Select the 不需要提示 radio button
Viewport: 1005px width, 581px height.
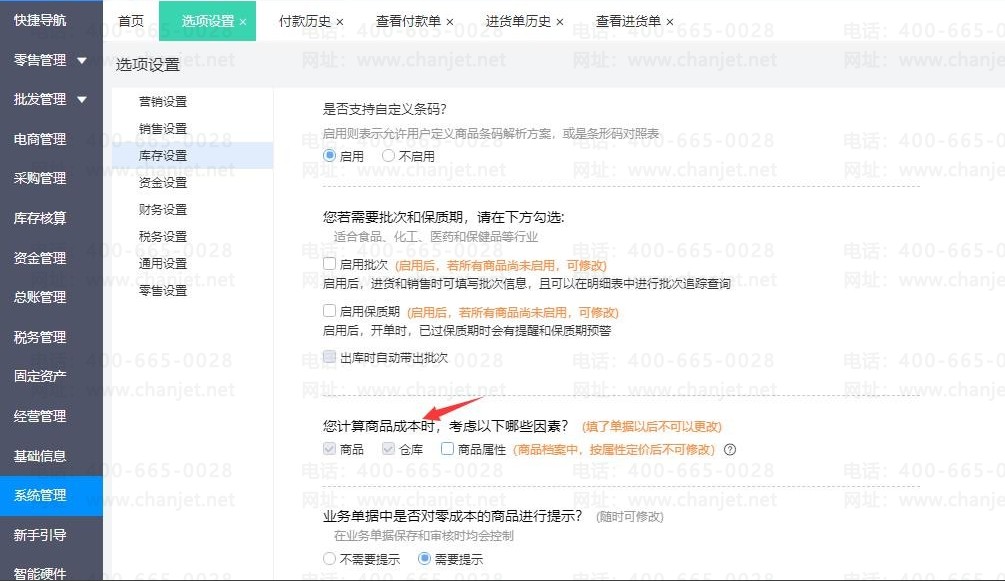pyautogui.click(x=329, y=559)
